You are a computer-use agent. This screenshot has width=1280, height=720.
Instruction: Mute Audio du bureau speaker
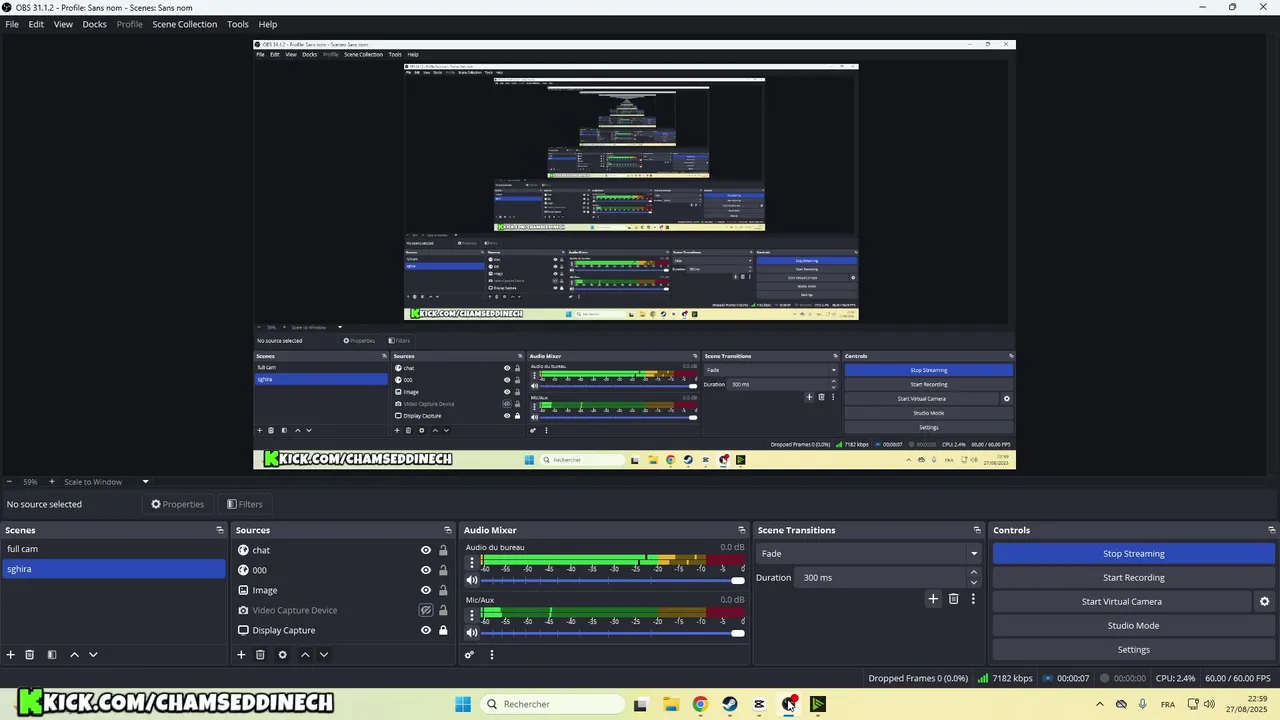472,581
